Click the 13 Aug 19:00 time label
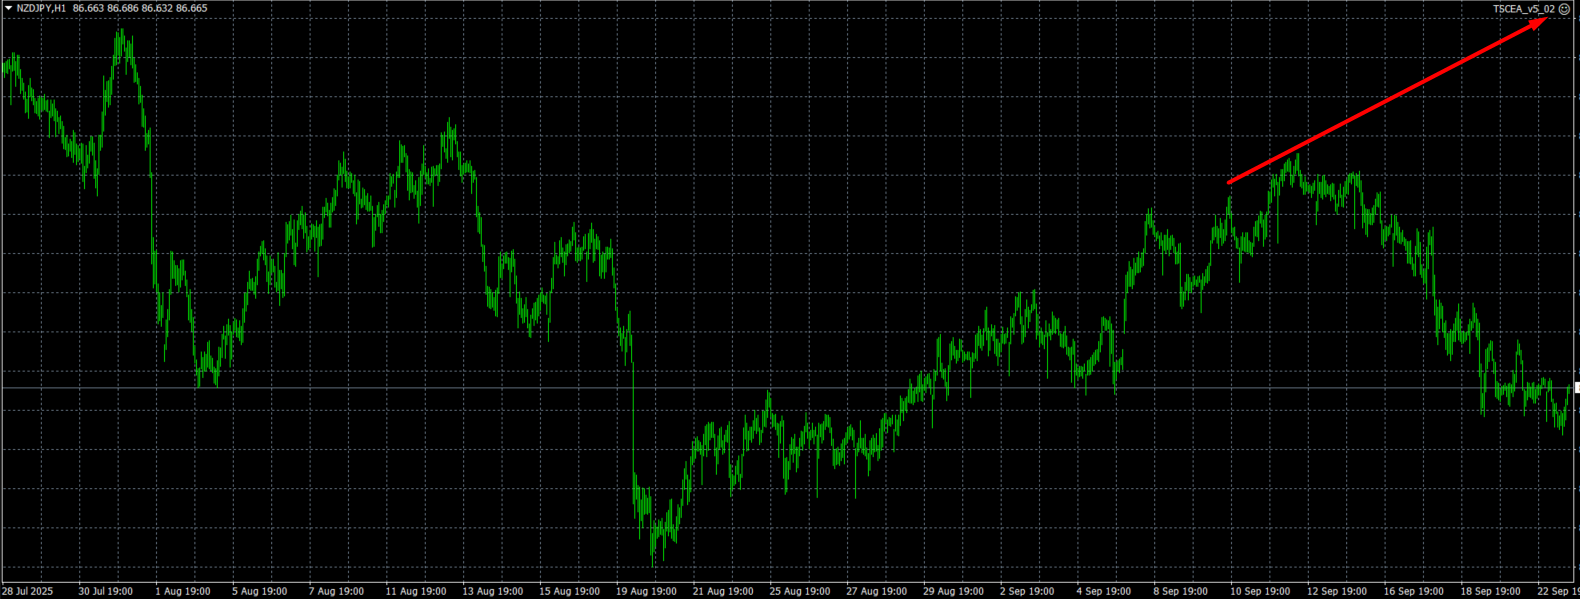This screenshot has width=1580, height=599. (x=490, y=591)
